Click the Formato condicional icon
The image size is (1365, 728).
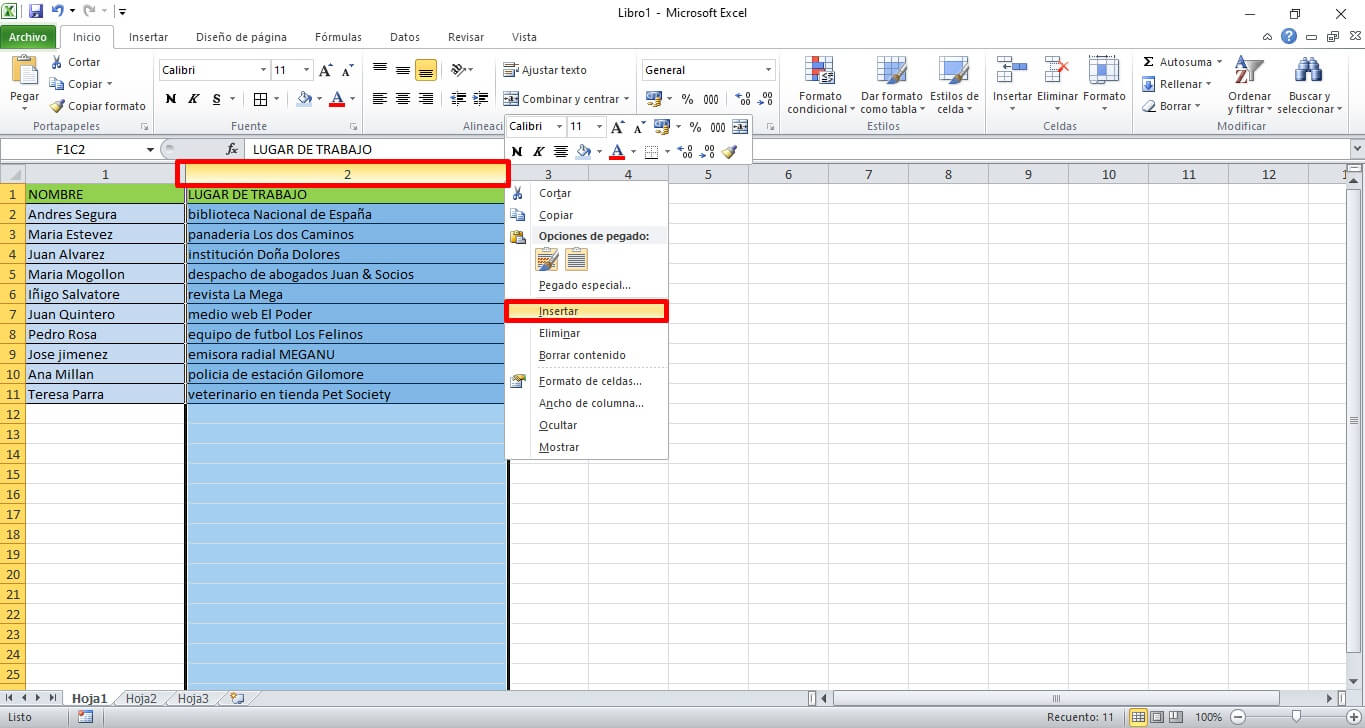pyautogui.click(x=820, y=71)
